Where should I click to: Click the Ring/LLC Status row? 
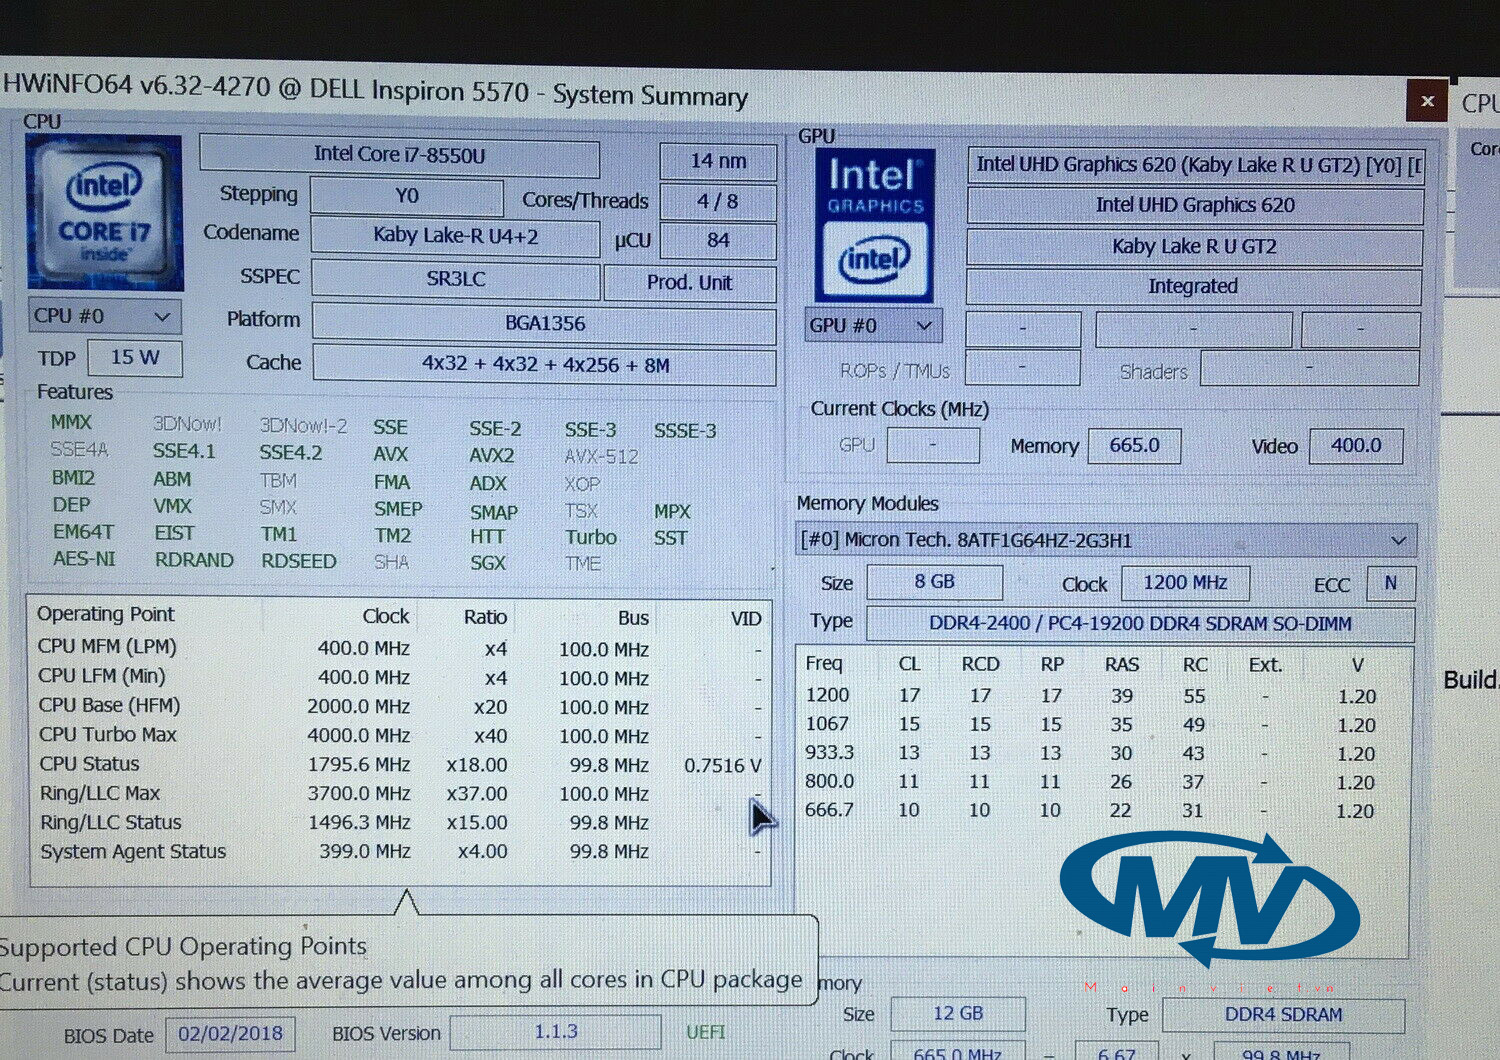pos(400,822)
